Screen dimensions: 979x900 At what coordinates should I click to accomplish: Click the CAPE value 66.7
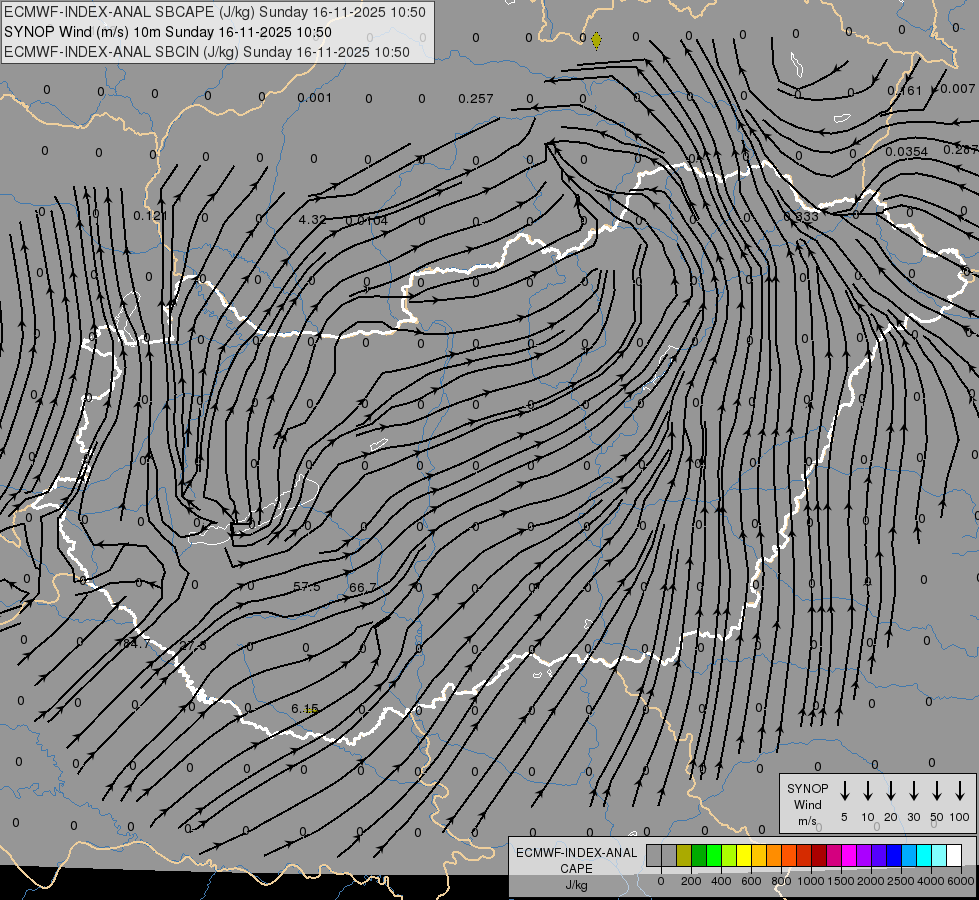[363, 587]
